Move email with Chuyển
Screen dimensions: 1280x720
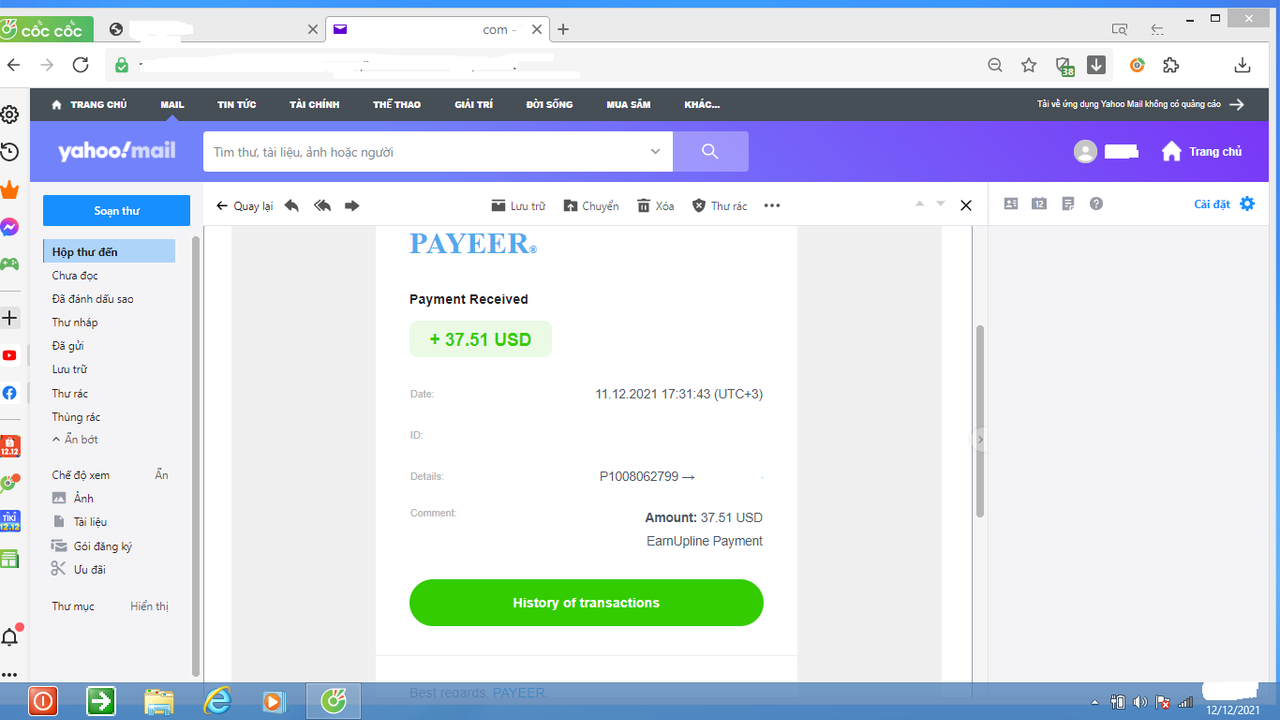click(591, 206)
